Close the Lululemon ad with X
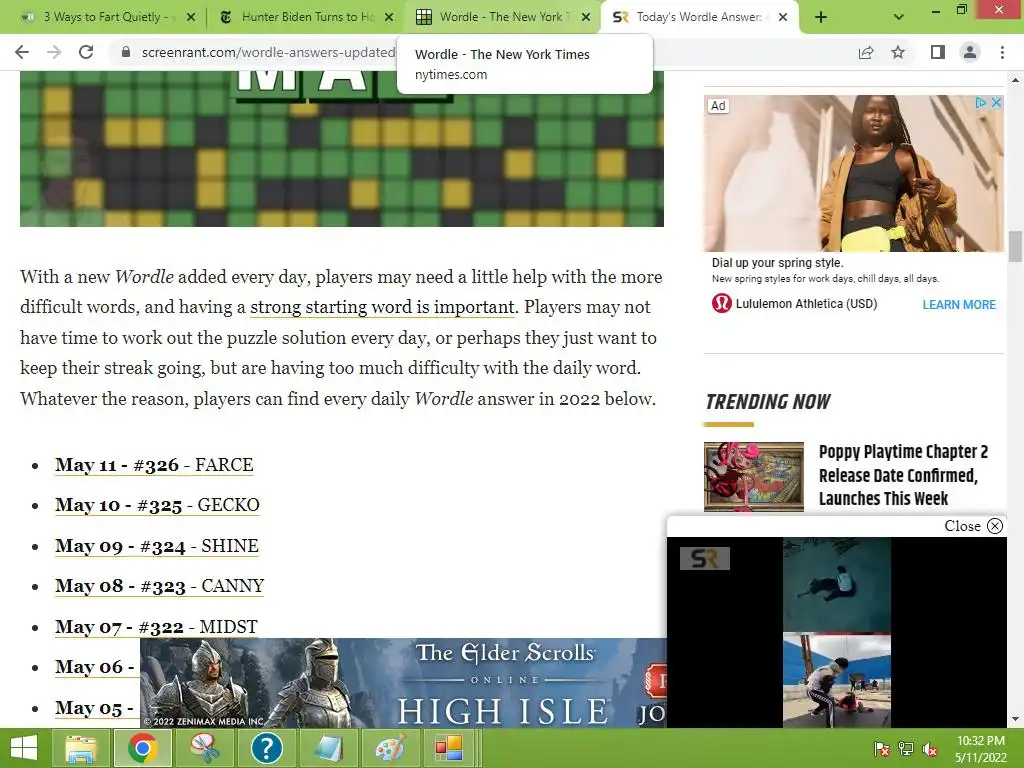This screenshot has height=768, width=1024. click(996, 103)
